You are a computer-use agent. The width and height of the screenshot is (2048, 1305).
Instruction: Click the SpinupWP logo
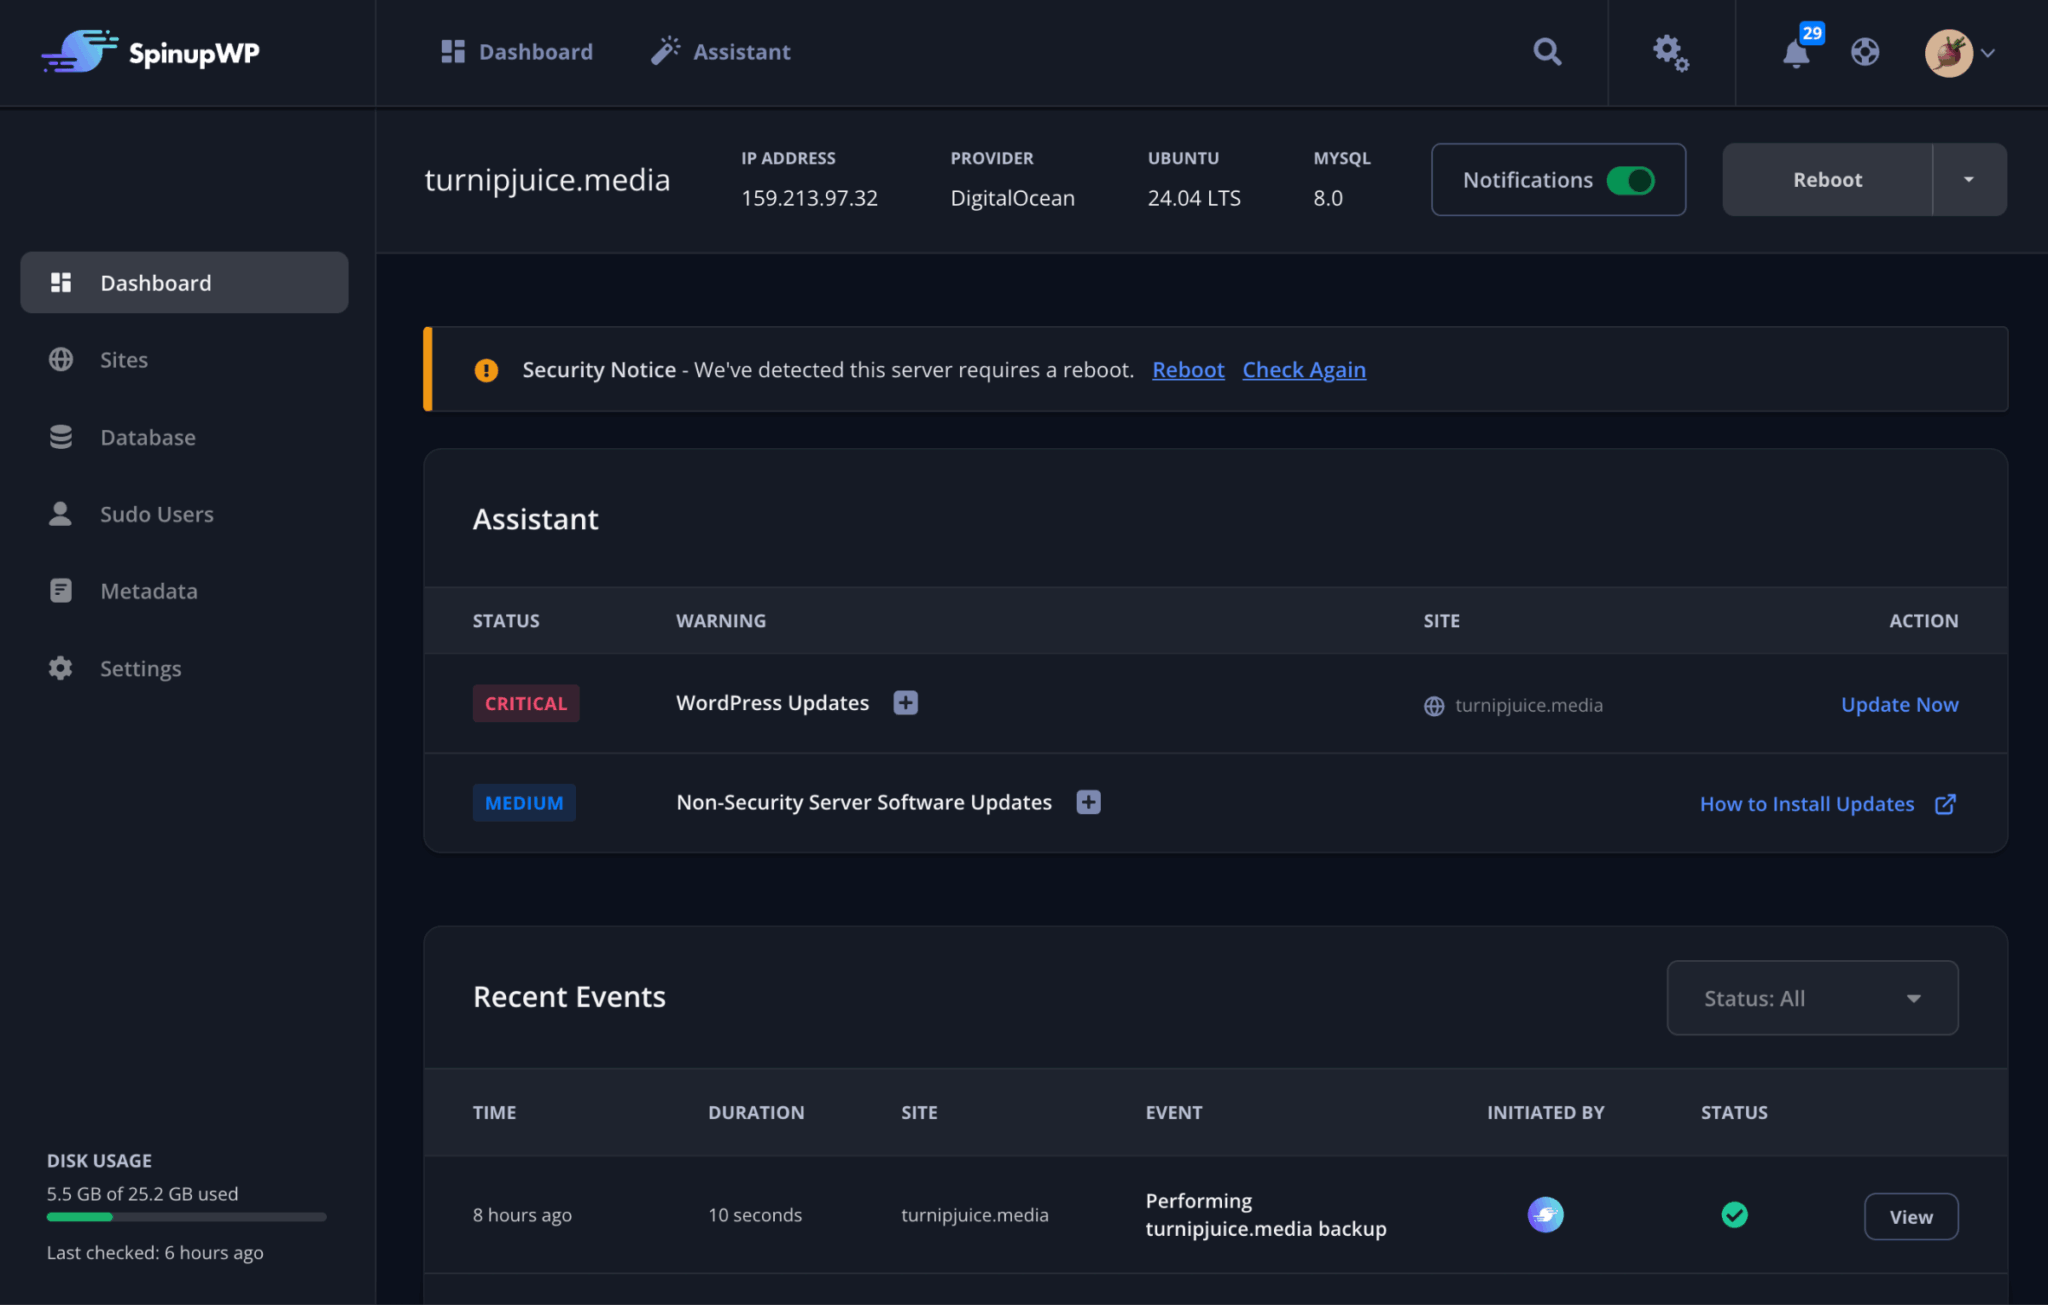pyautogui.click(x=150, y=51)
